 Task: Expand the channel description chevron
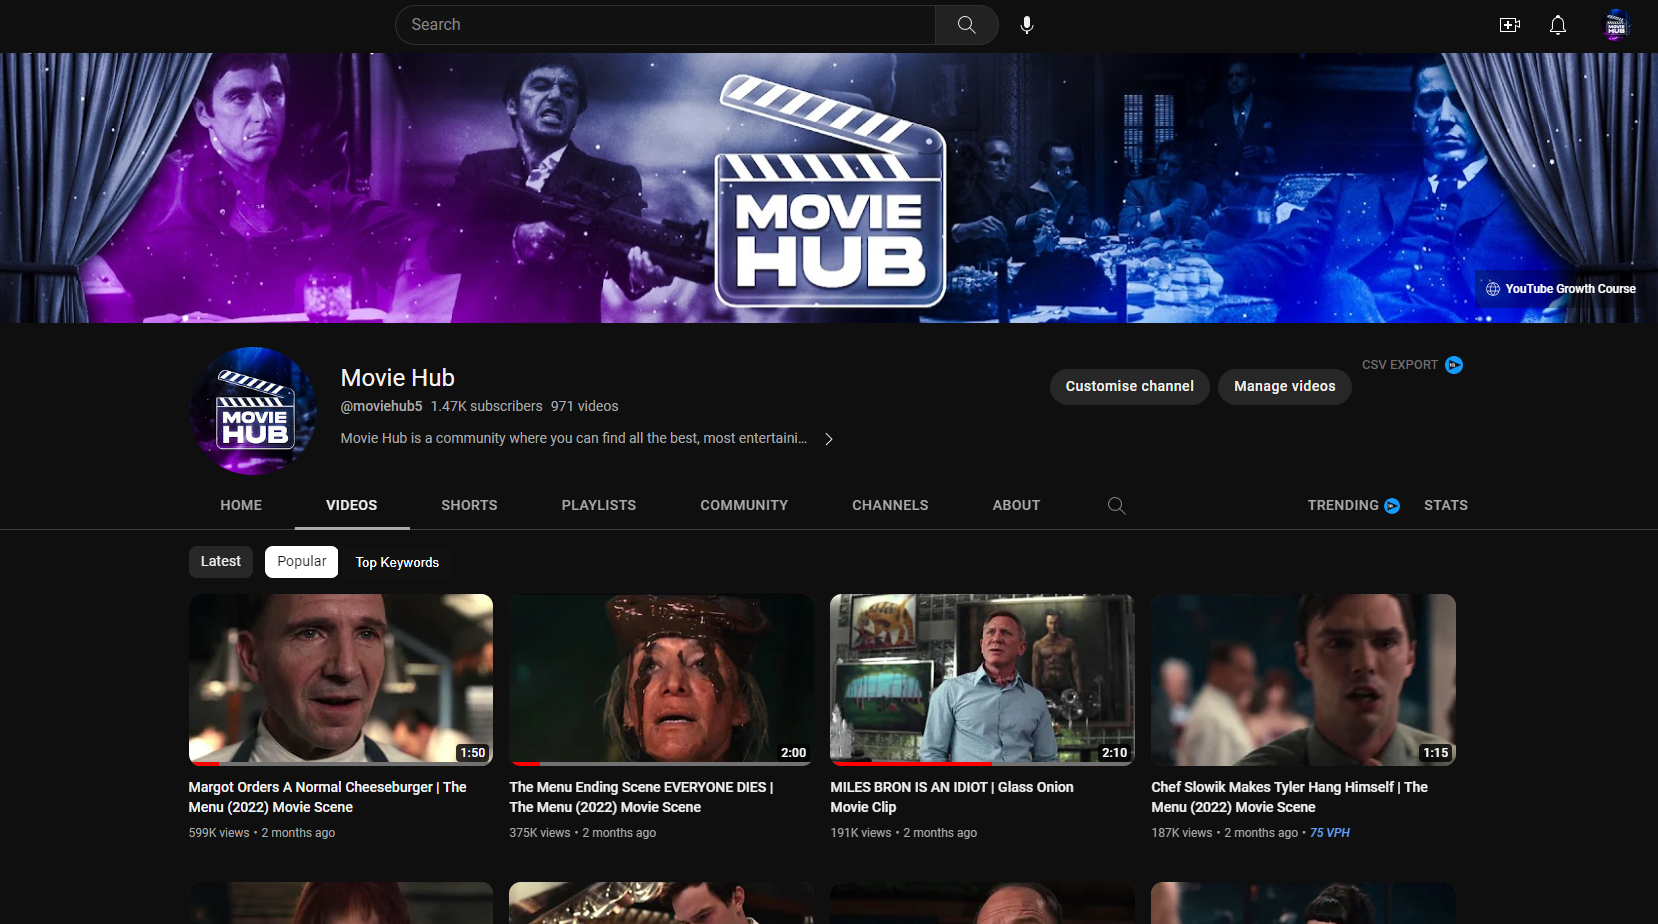tap(828, 438)
